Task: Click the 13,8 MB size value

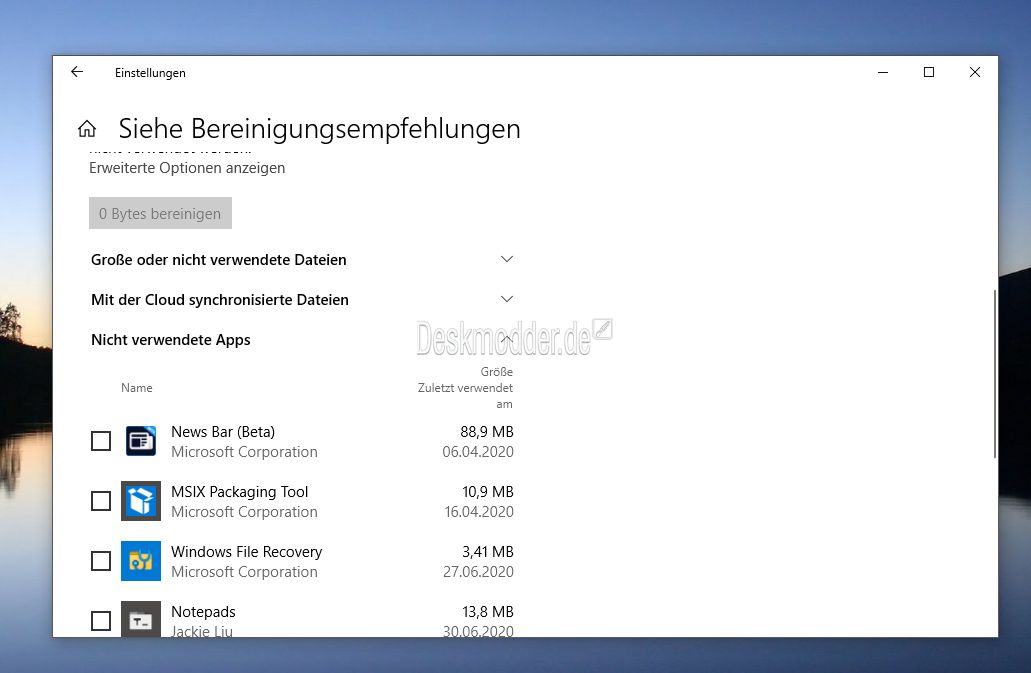Action: click(x=488, y=611)
